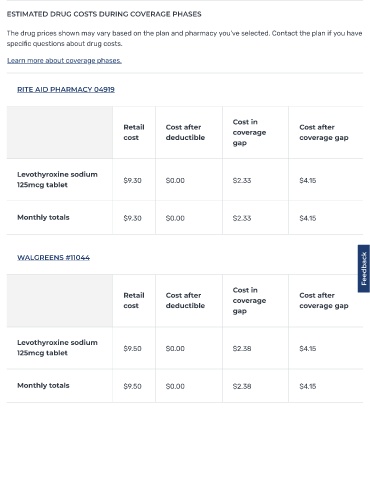
Task: Click Walgreens $2.38 monthly totals gap cost
Action: [x=242, y=386]
